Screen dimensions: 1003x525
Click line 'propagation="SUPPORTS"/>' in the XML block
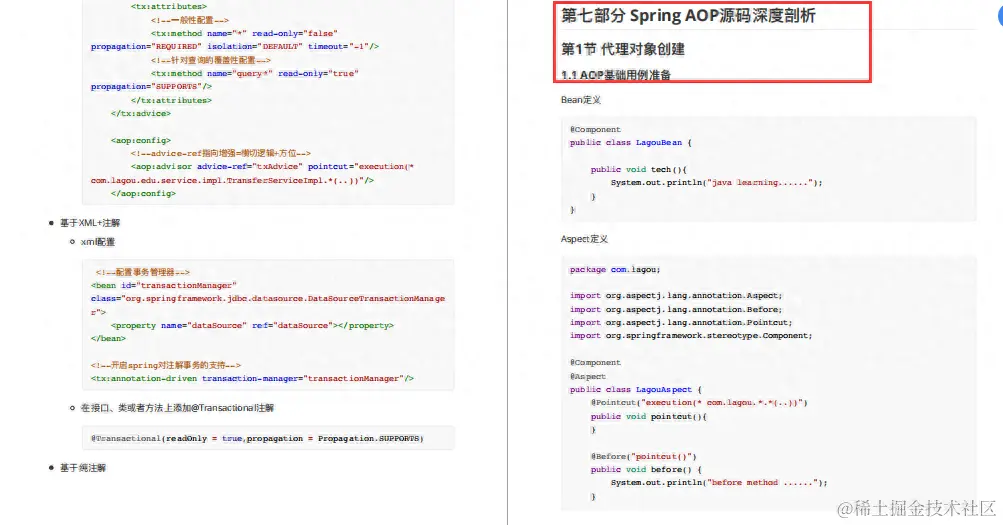point(151,87)
